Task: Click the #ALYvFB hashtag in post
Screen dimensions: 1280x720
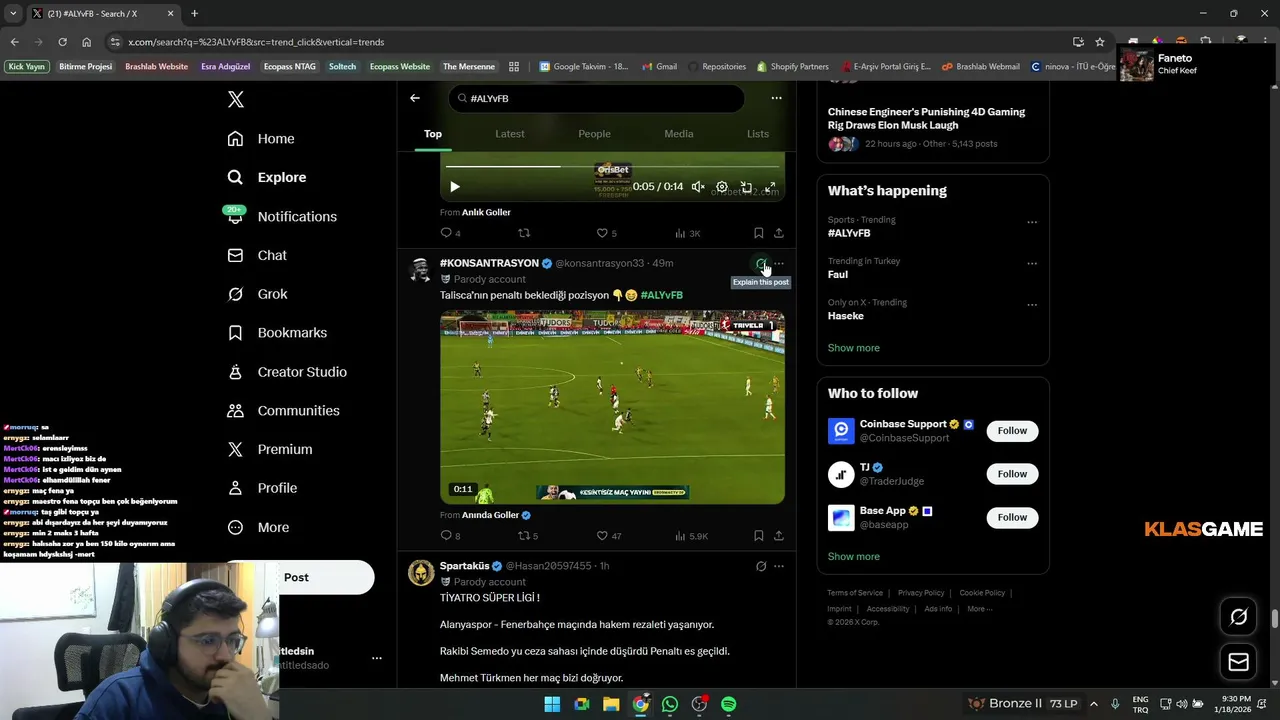Action: click(661, 295)
